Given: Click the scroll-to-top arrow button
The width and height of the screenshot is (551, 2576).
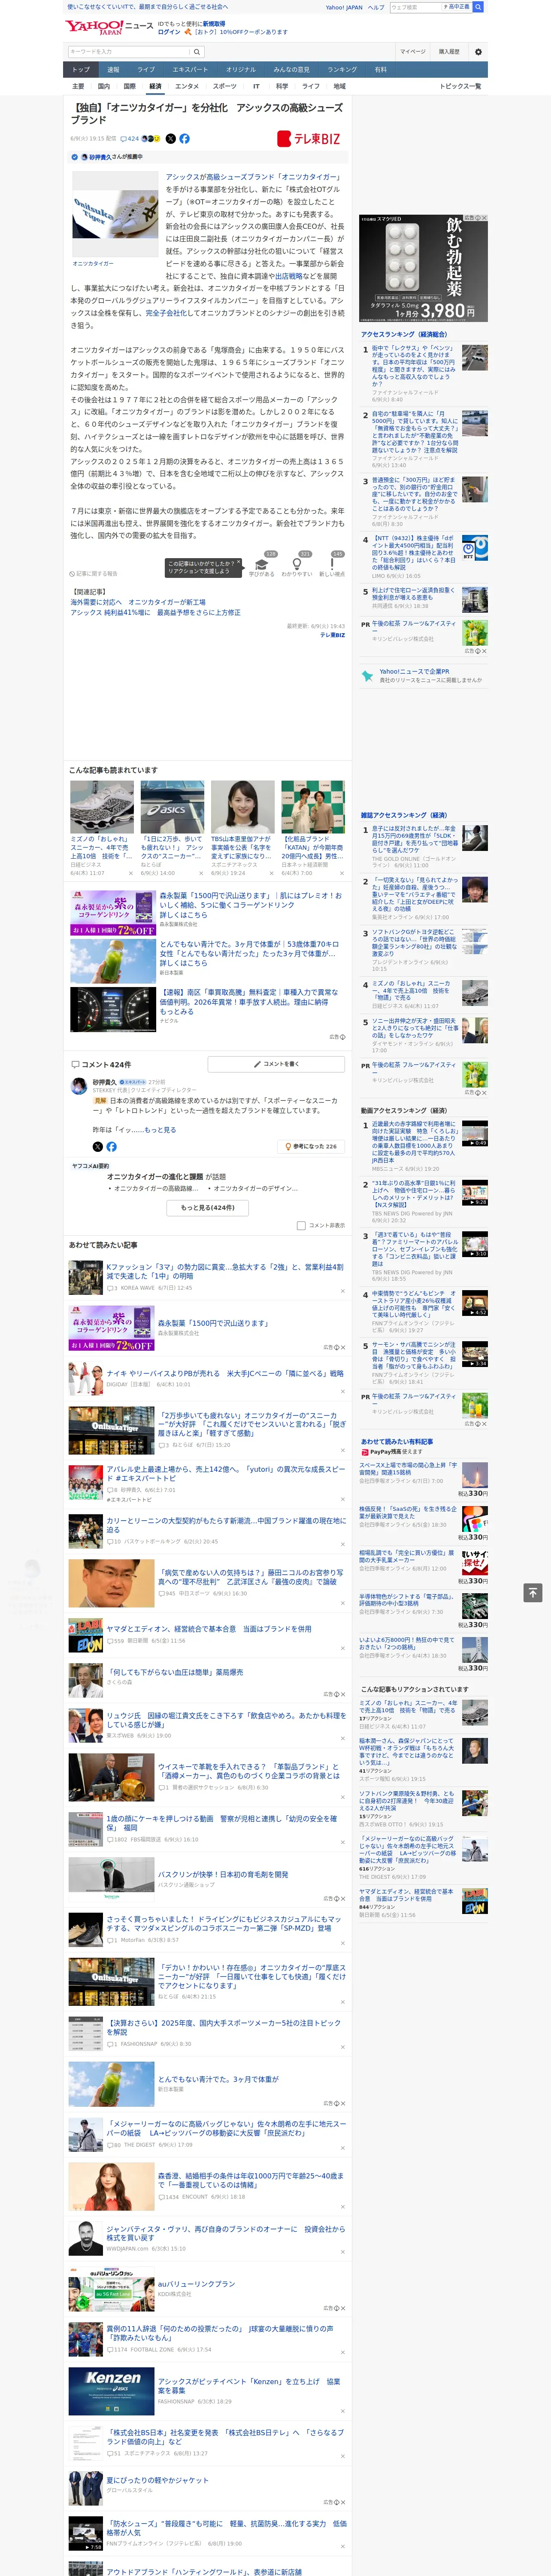Looking at the screenshot, I should click(533, 1593).
